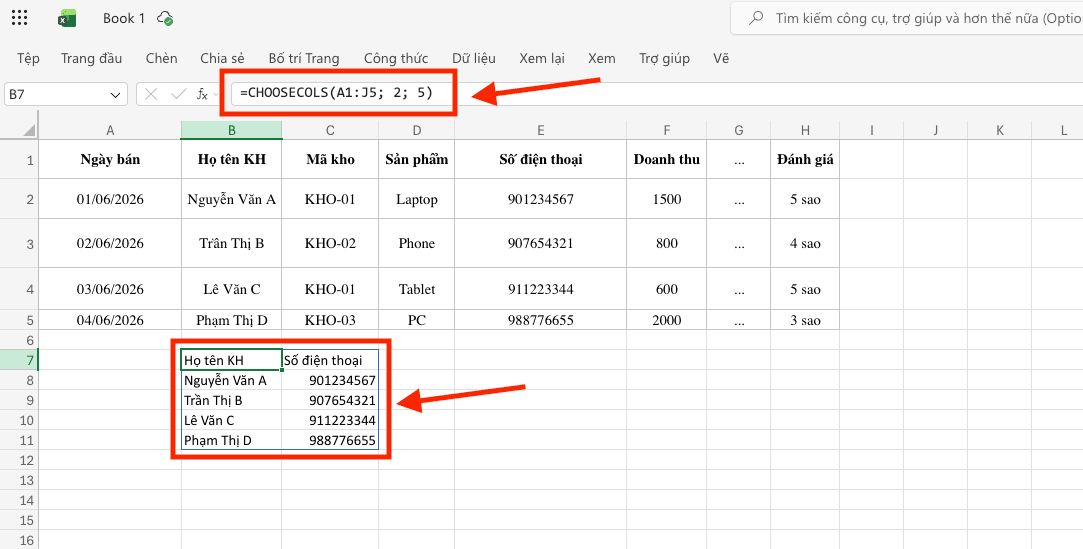Viewport: 1083px width, 549px height.
Task: Open the Chèn tab
Action: point(162,59)
